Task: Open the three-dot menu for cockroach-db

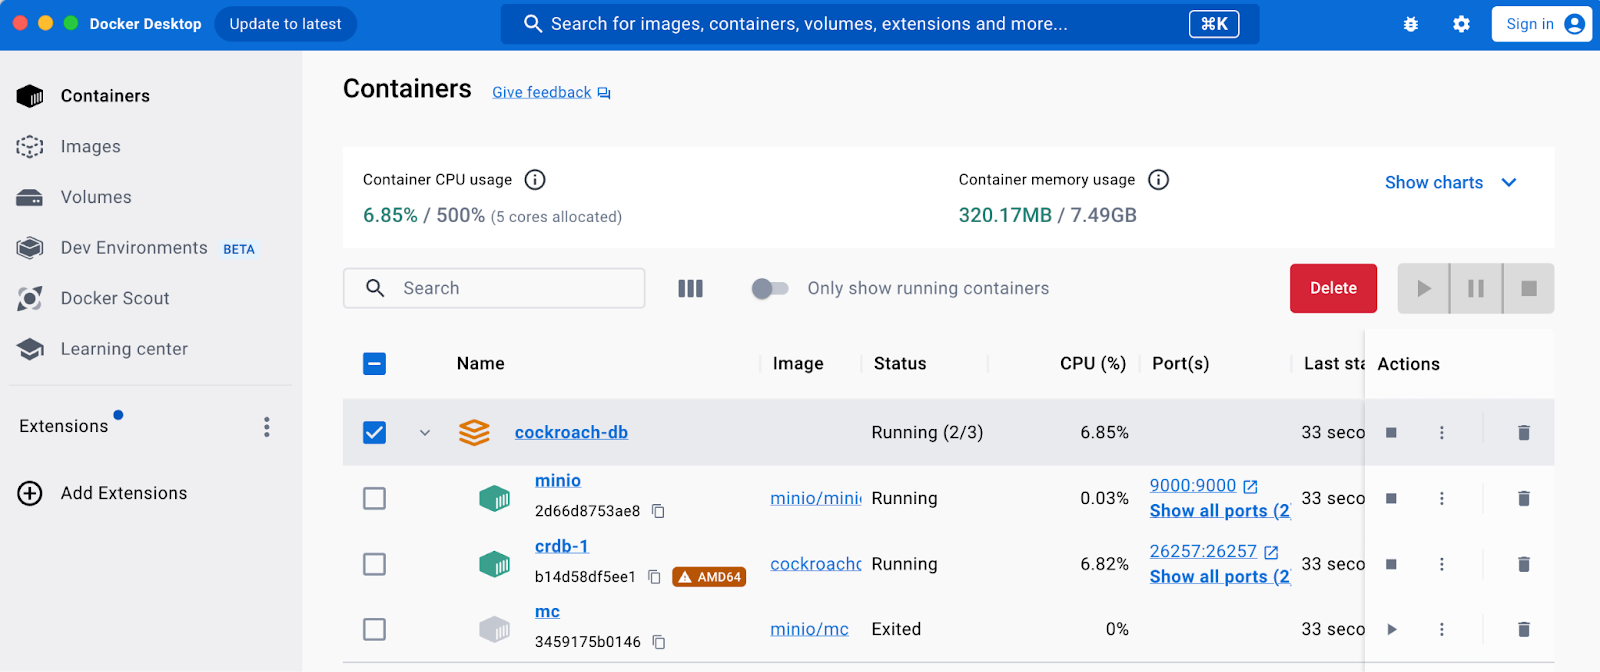Action: pos(1441,432)
